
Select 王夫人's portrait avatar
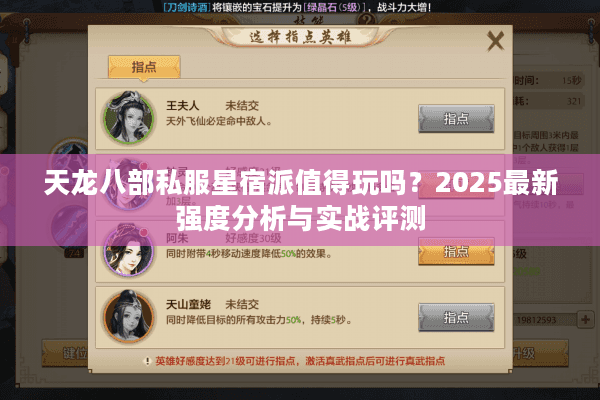coord(129,117)
